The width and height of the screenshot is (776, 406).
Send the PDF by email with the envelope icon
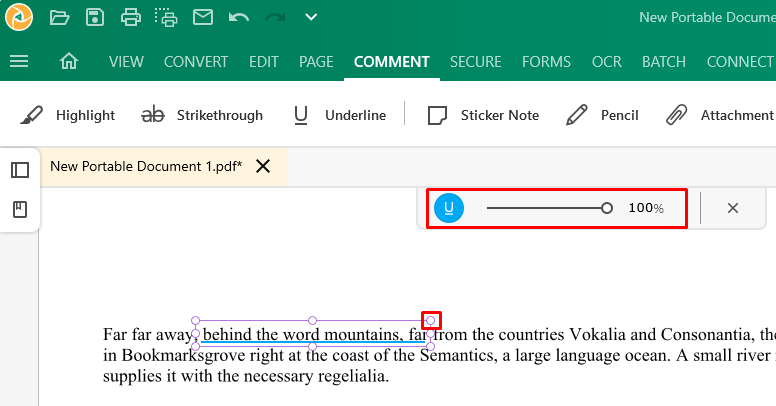(x=203, y=17)
